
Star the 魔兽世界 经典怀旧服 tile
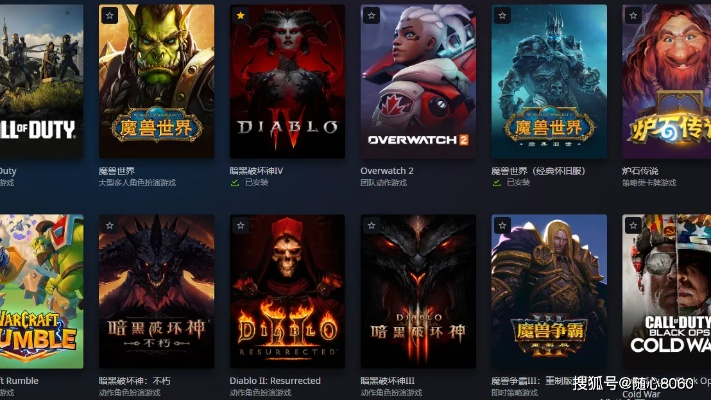point(502,16)
